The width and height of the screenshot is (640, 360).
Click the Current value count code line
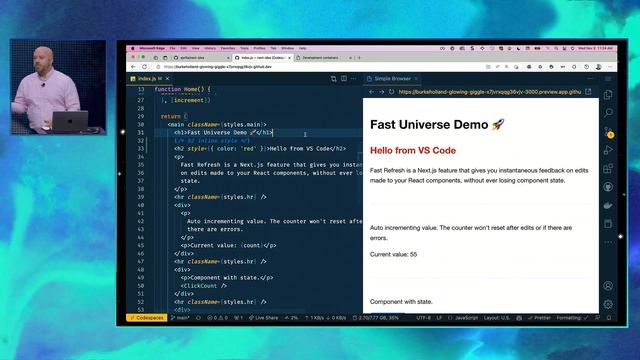tap(229, 245)
